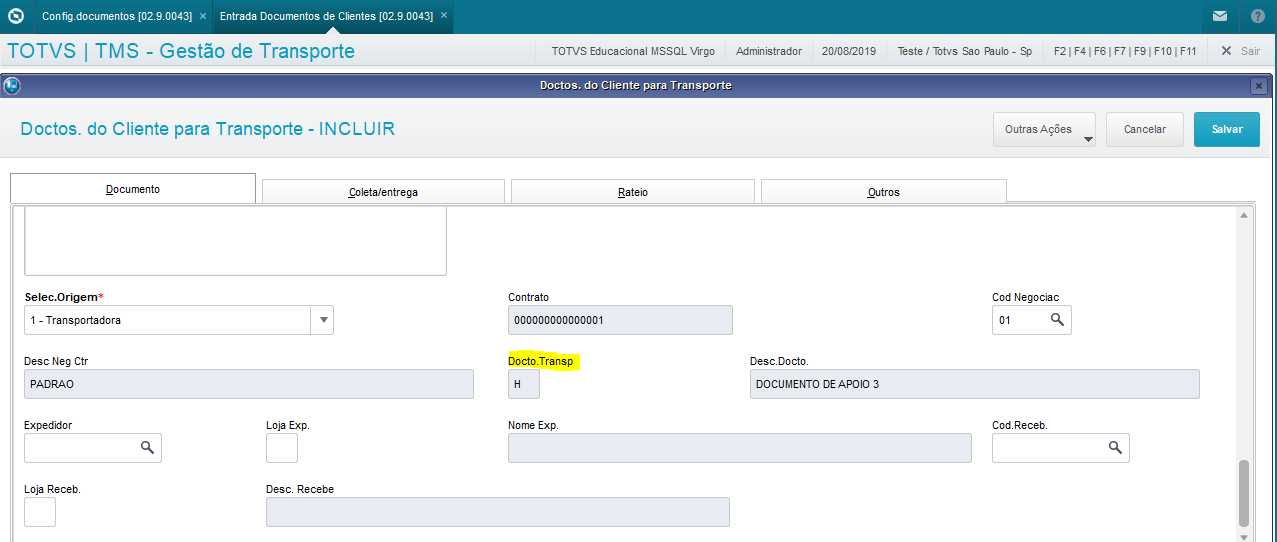Click the Desc.Docto. field DOCUMENTO DE APOIO 3

(x=974, y=384)
